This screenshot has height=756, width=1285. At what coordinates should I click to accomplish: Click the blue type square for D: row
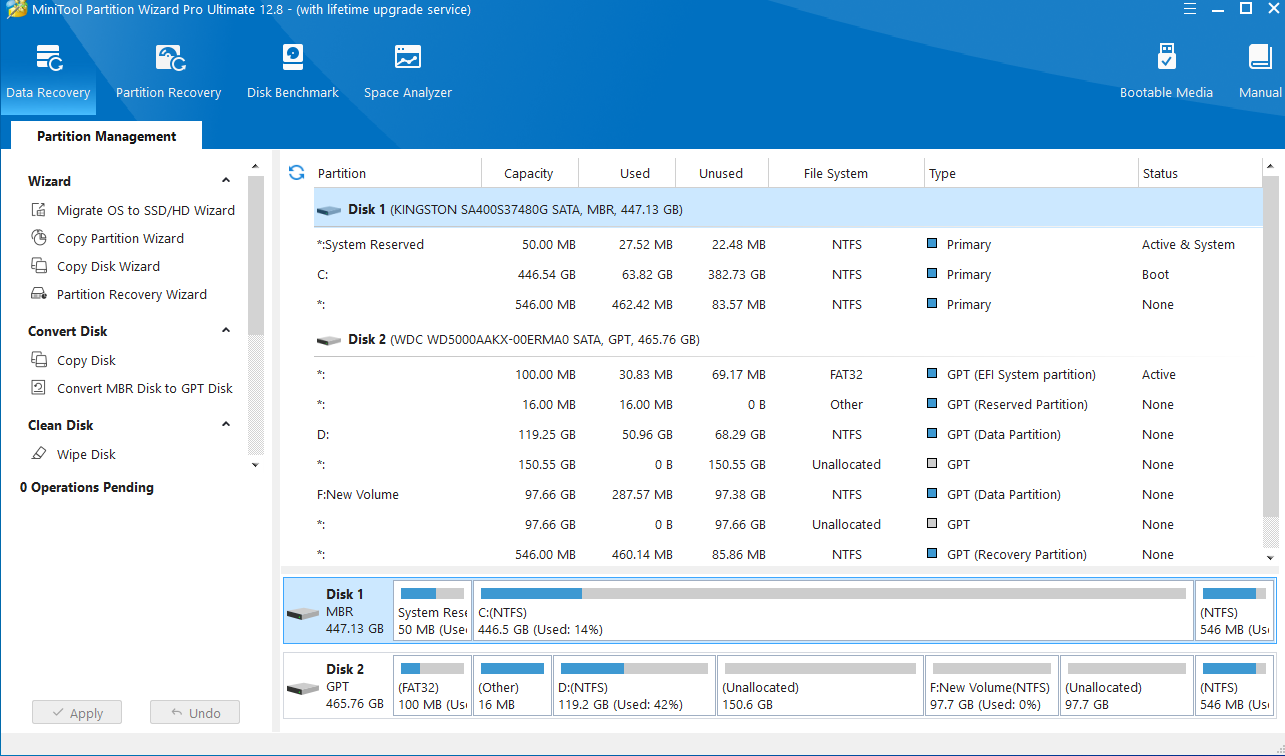point(932,434)
